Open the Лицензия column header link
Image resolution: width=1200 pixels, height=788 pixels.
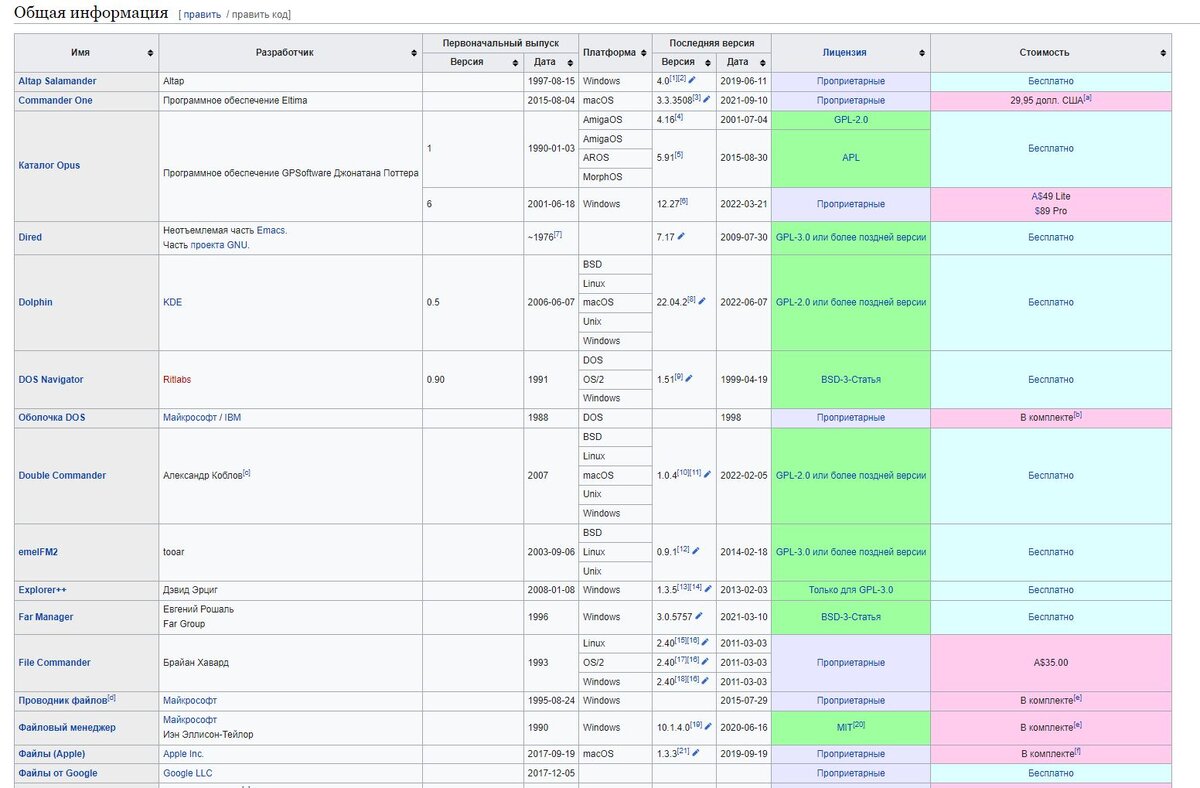(844, 52)
